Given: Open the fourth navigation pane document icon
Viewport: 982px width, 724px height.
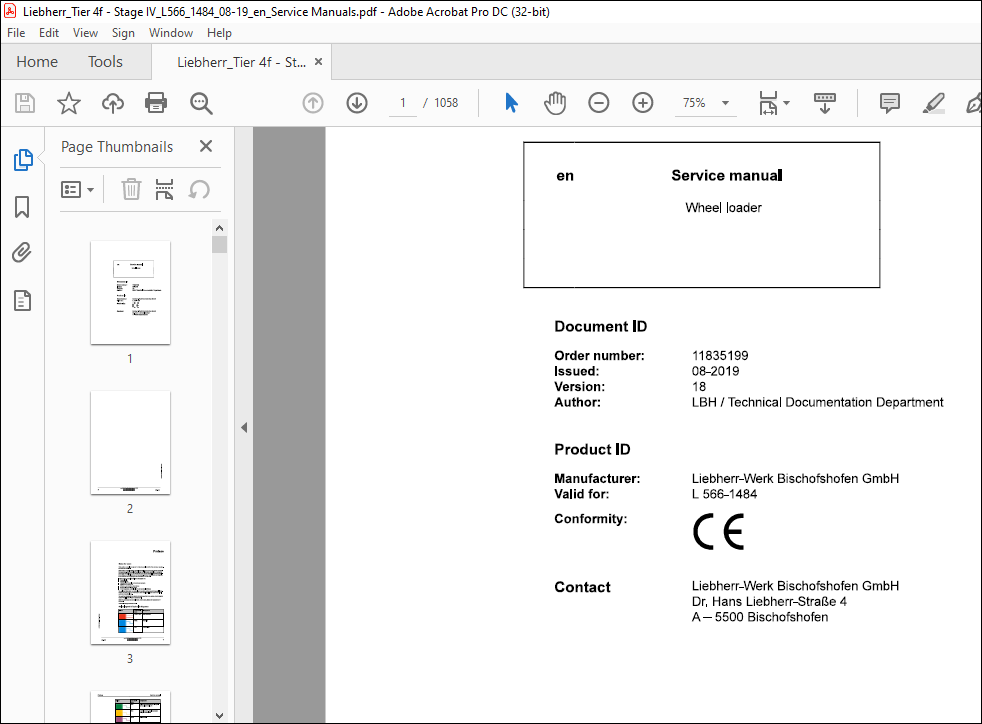Looking at the screenshot, I should [x=23, y=301].
